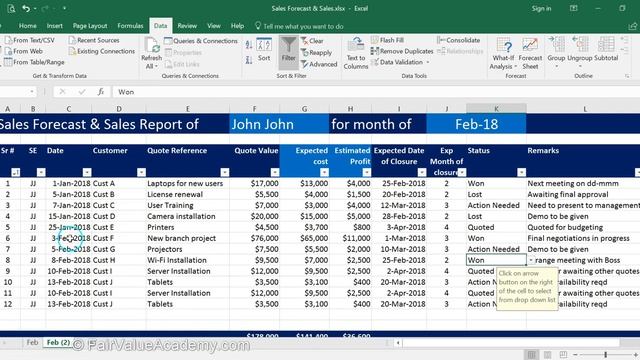
Task: Click the Ungroup outline button
Action: click(580, 52)
